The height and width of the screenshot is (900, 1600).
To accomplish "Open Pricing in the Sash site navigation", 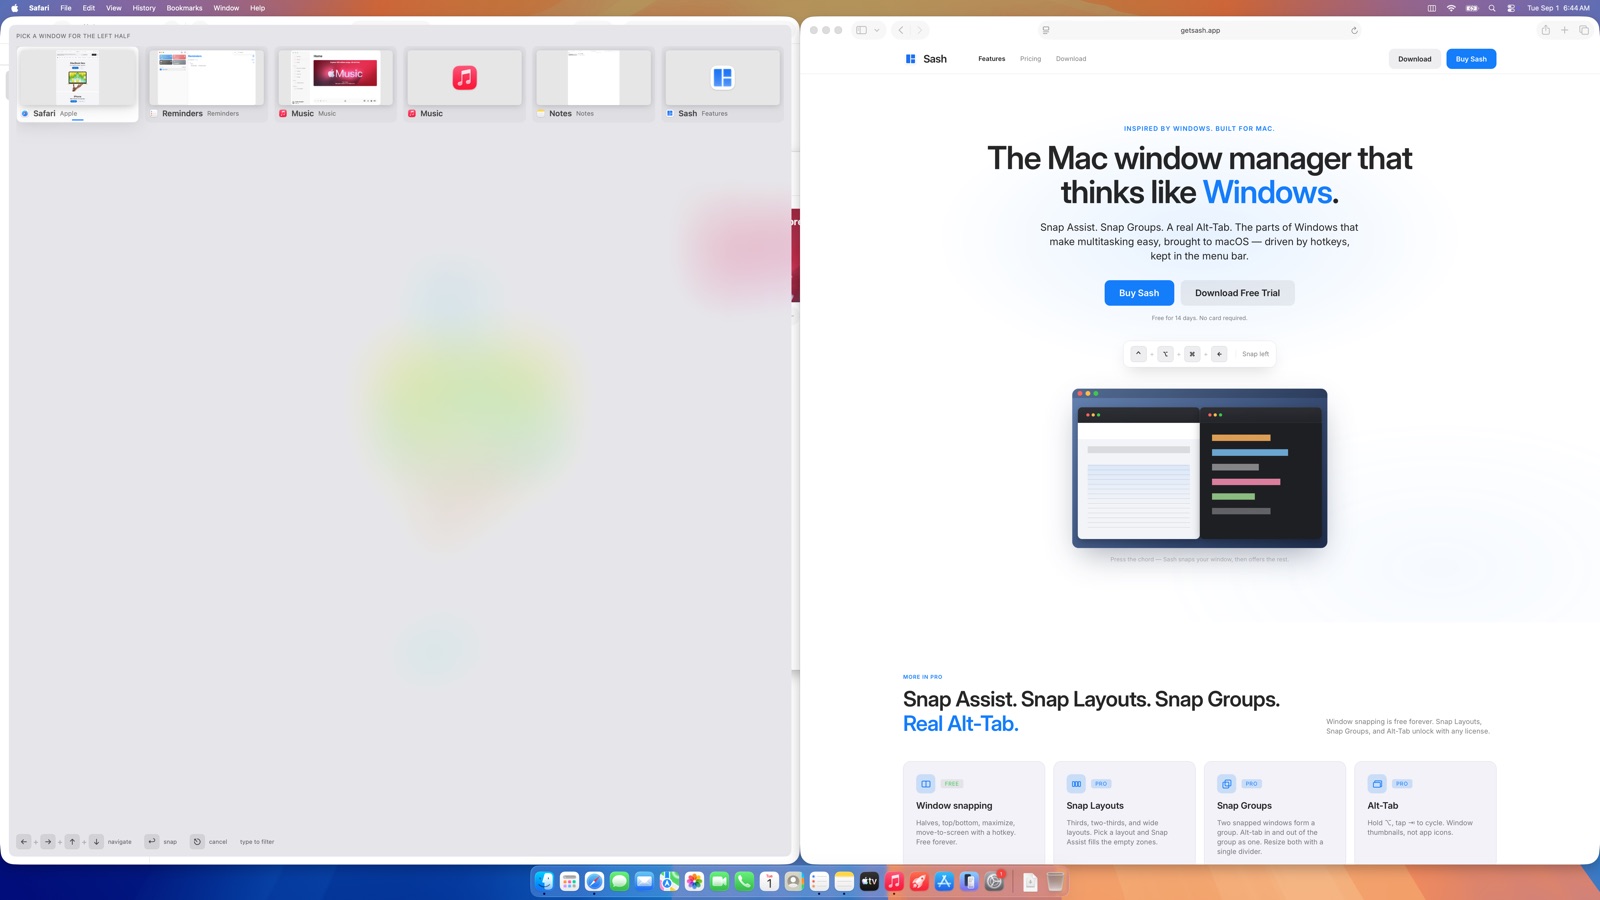I will (1030, 59).
